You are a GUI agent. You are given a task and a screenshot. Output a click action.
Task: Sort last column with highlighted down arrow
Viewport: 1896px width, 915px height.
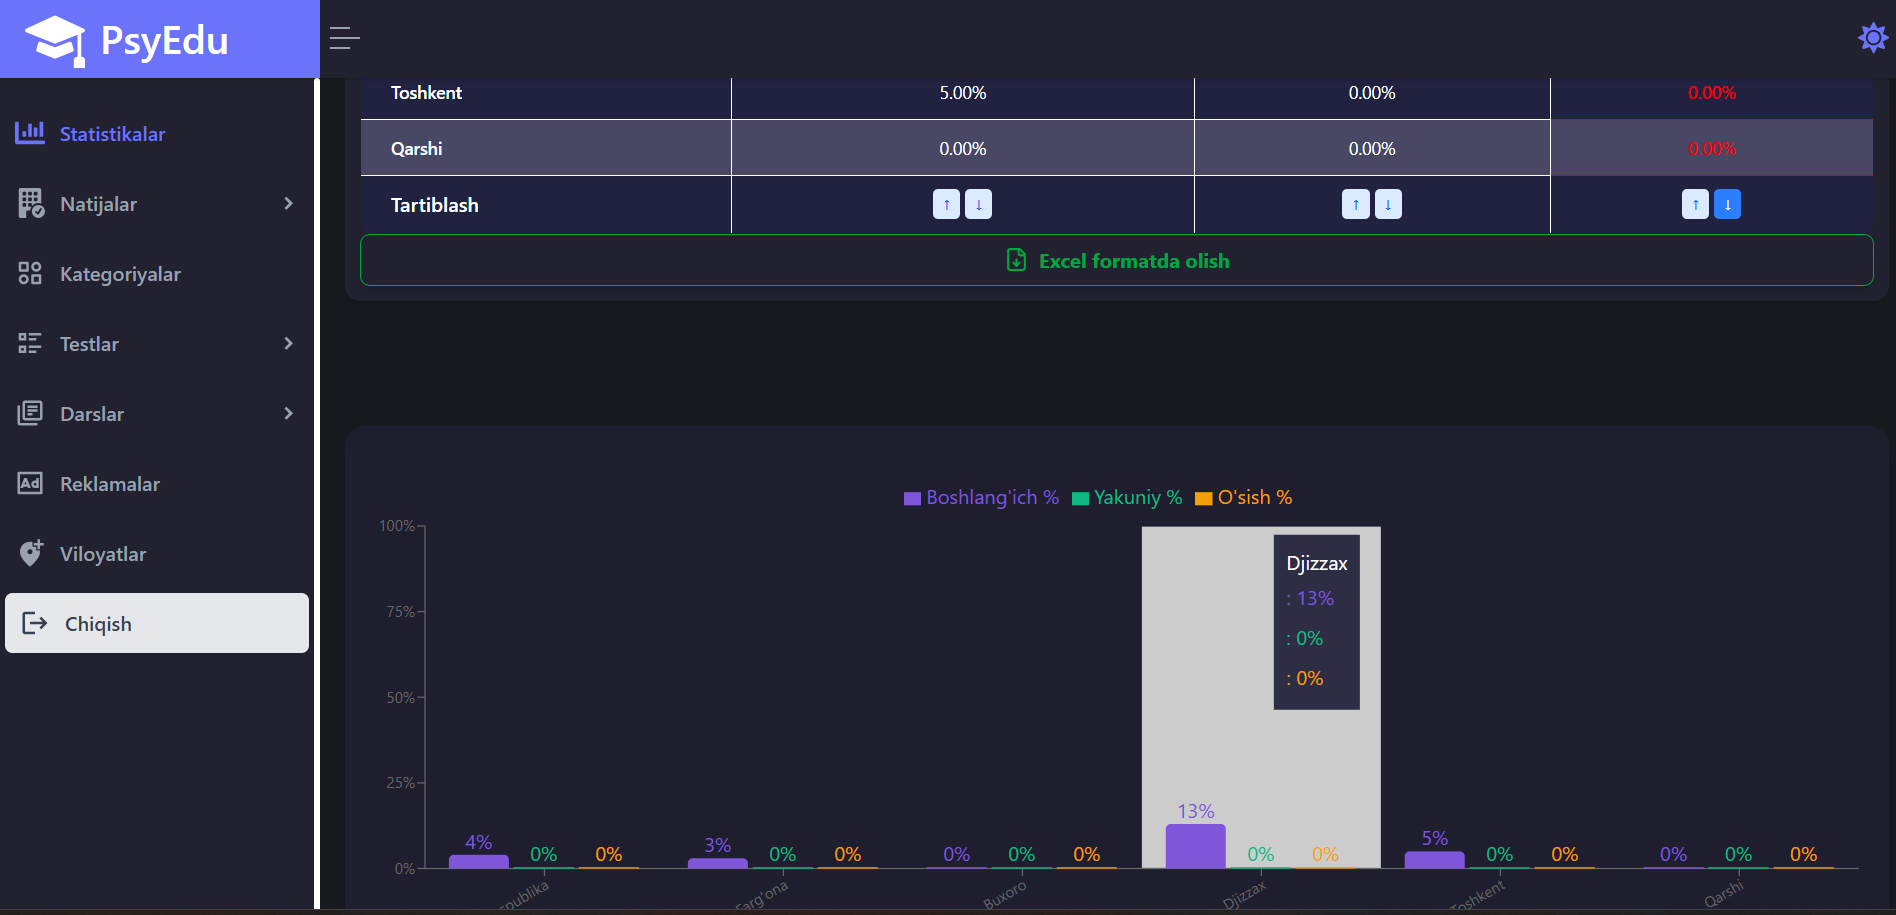point(1727,204)
